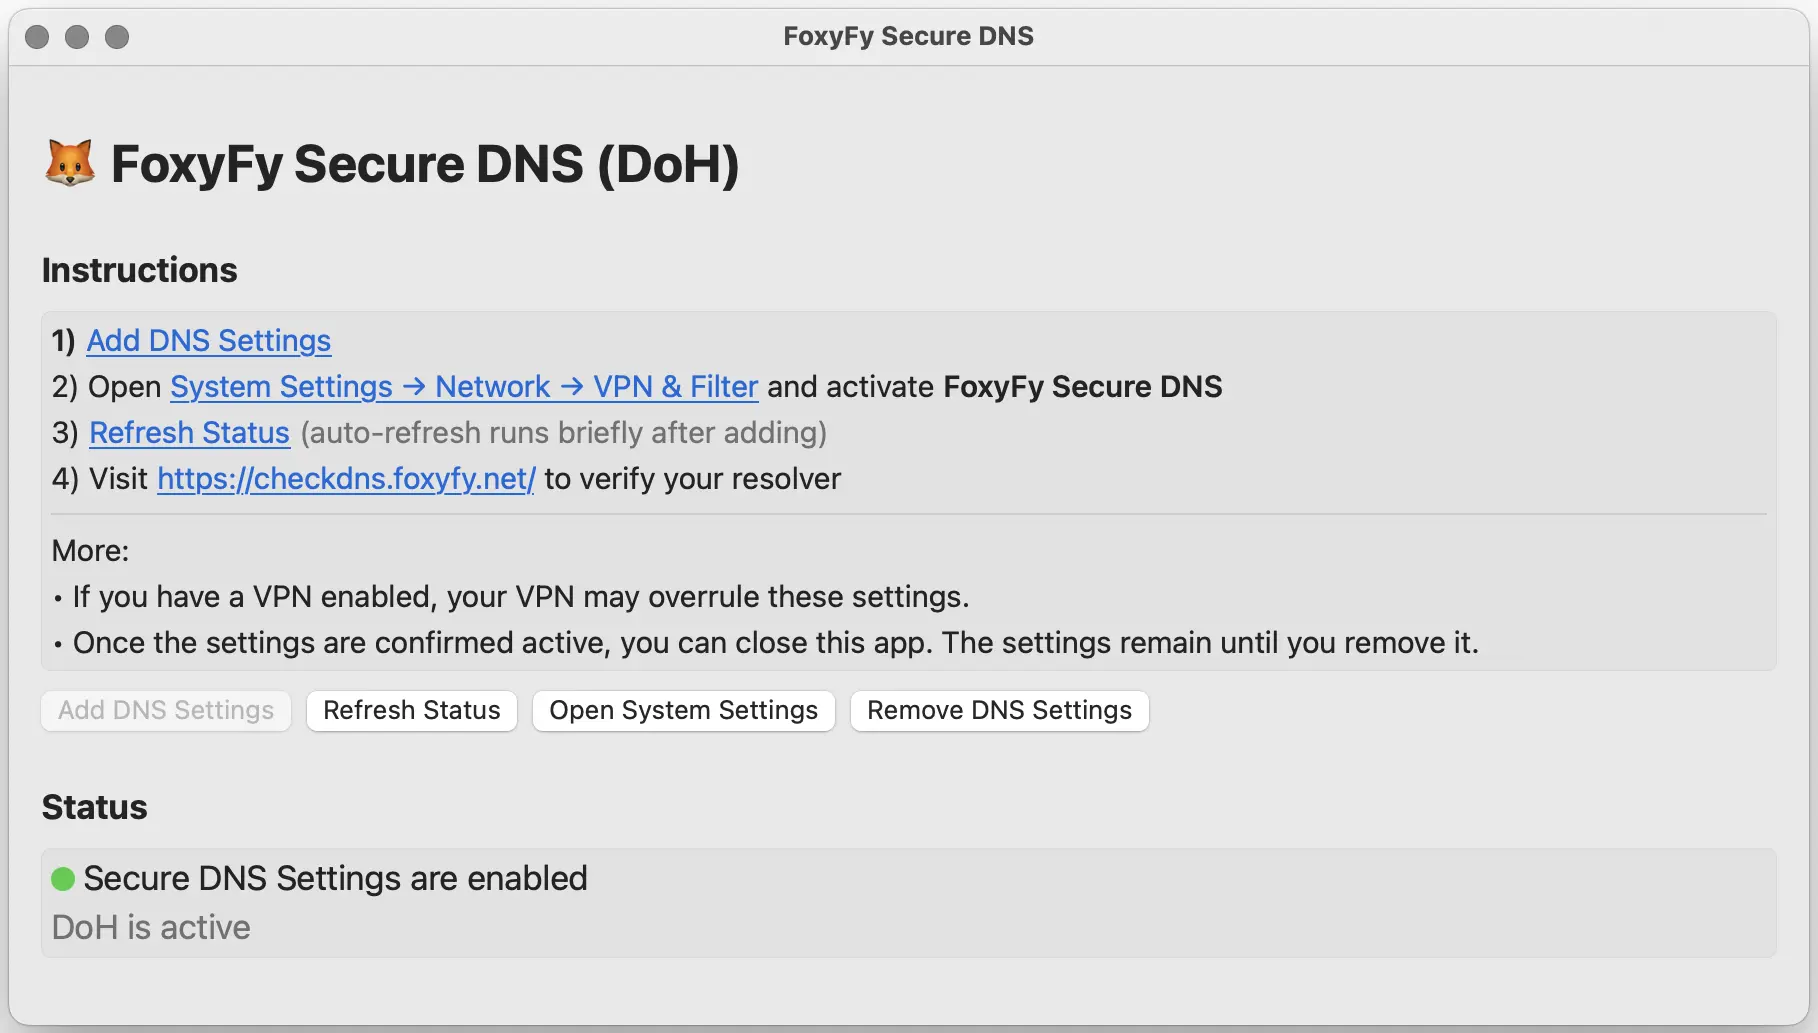The height and width of the screenshot is (1033, 1818).
Task: Hit the Refresh Status button
Action: (411, 710)
